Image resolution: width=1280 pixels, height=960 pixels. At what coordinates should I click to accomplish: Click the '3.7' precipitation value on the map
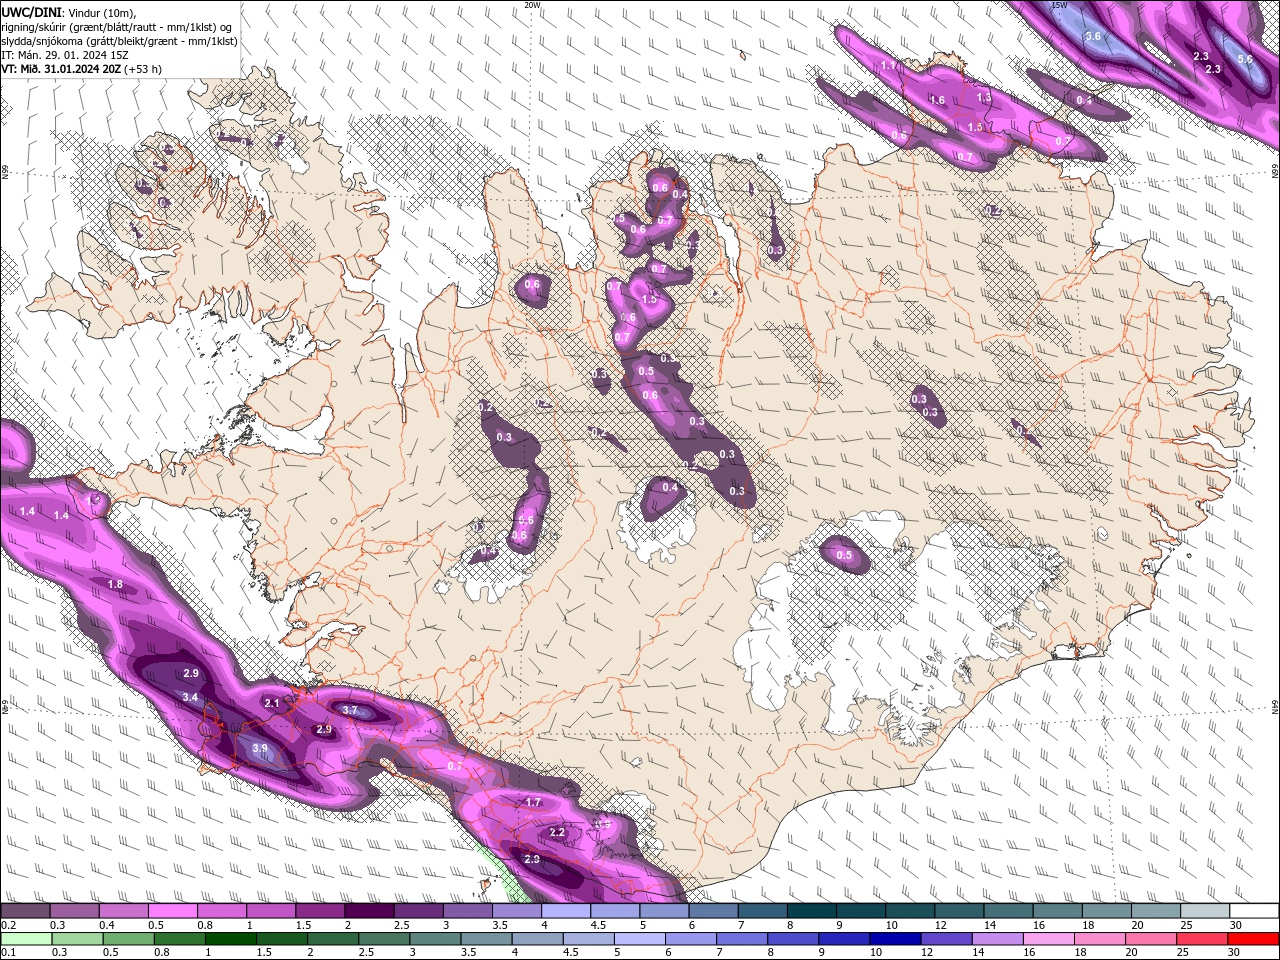(350, 710)
